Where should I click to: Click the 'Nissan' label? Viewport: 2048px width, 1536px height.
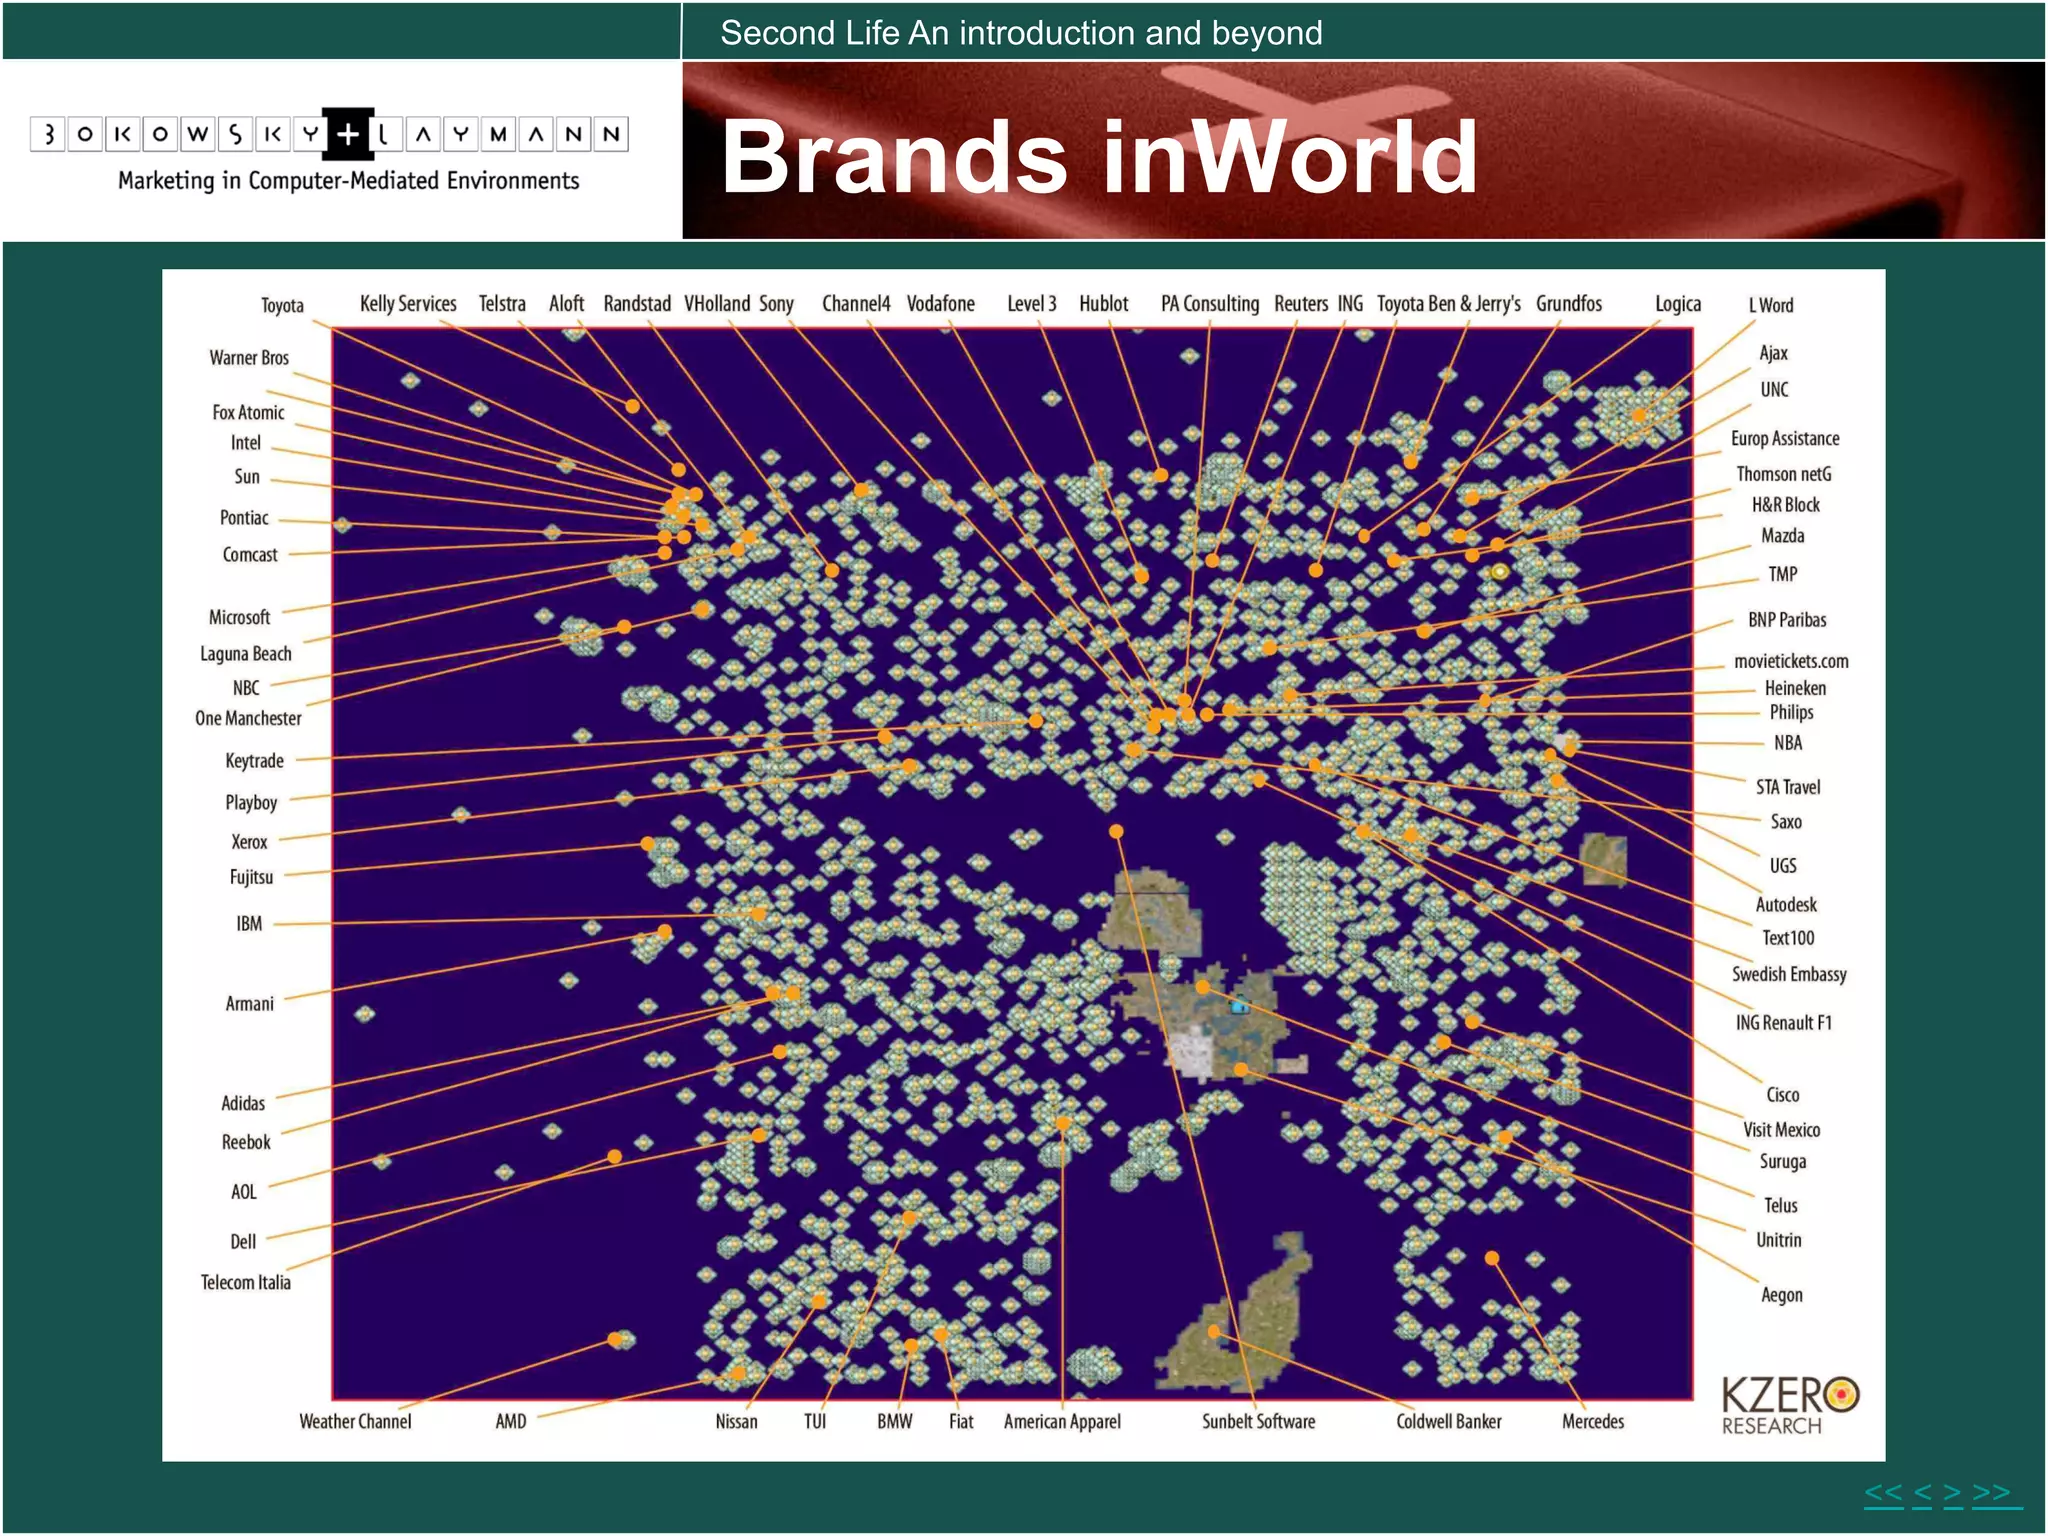[737, 1422]
